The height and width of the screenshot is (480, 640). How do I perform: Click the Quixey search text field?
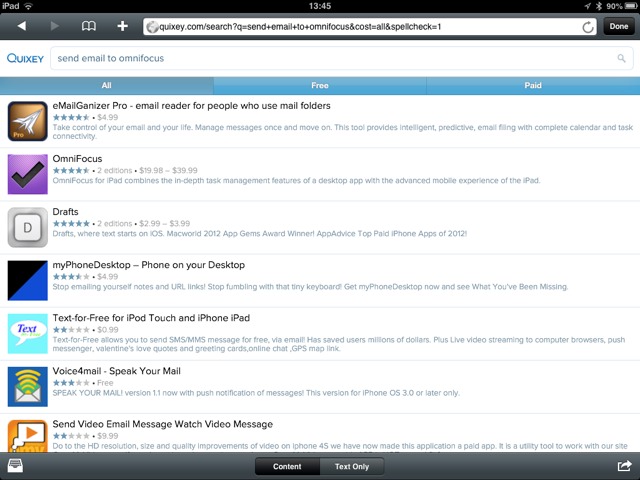(330, 59)
